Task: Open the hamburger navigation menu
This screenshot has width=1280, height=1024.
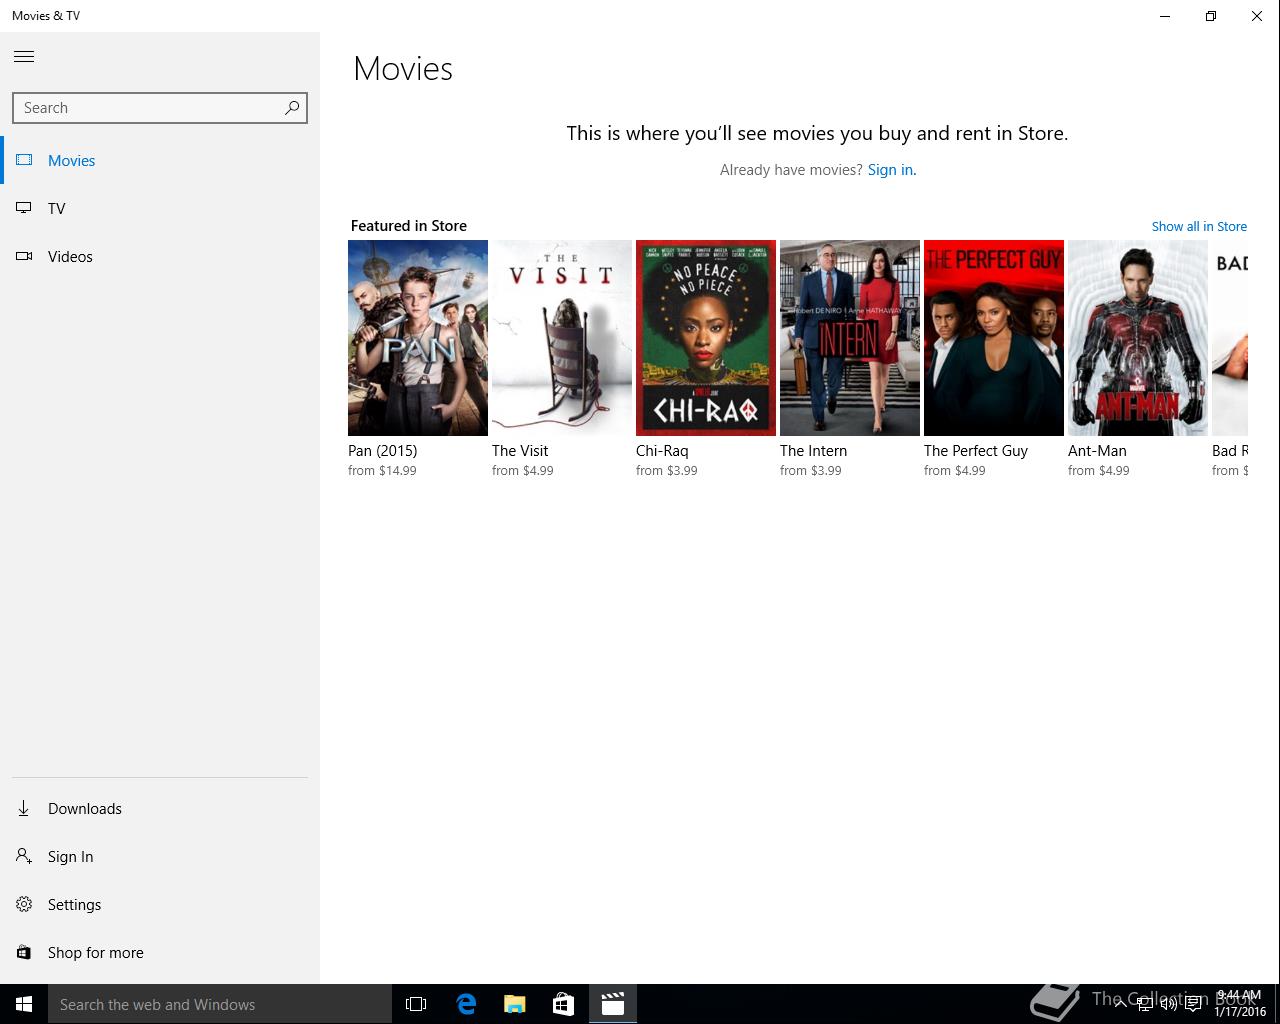Action: (x=24, y=57)
